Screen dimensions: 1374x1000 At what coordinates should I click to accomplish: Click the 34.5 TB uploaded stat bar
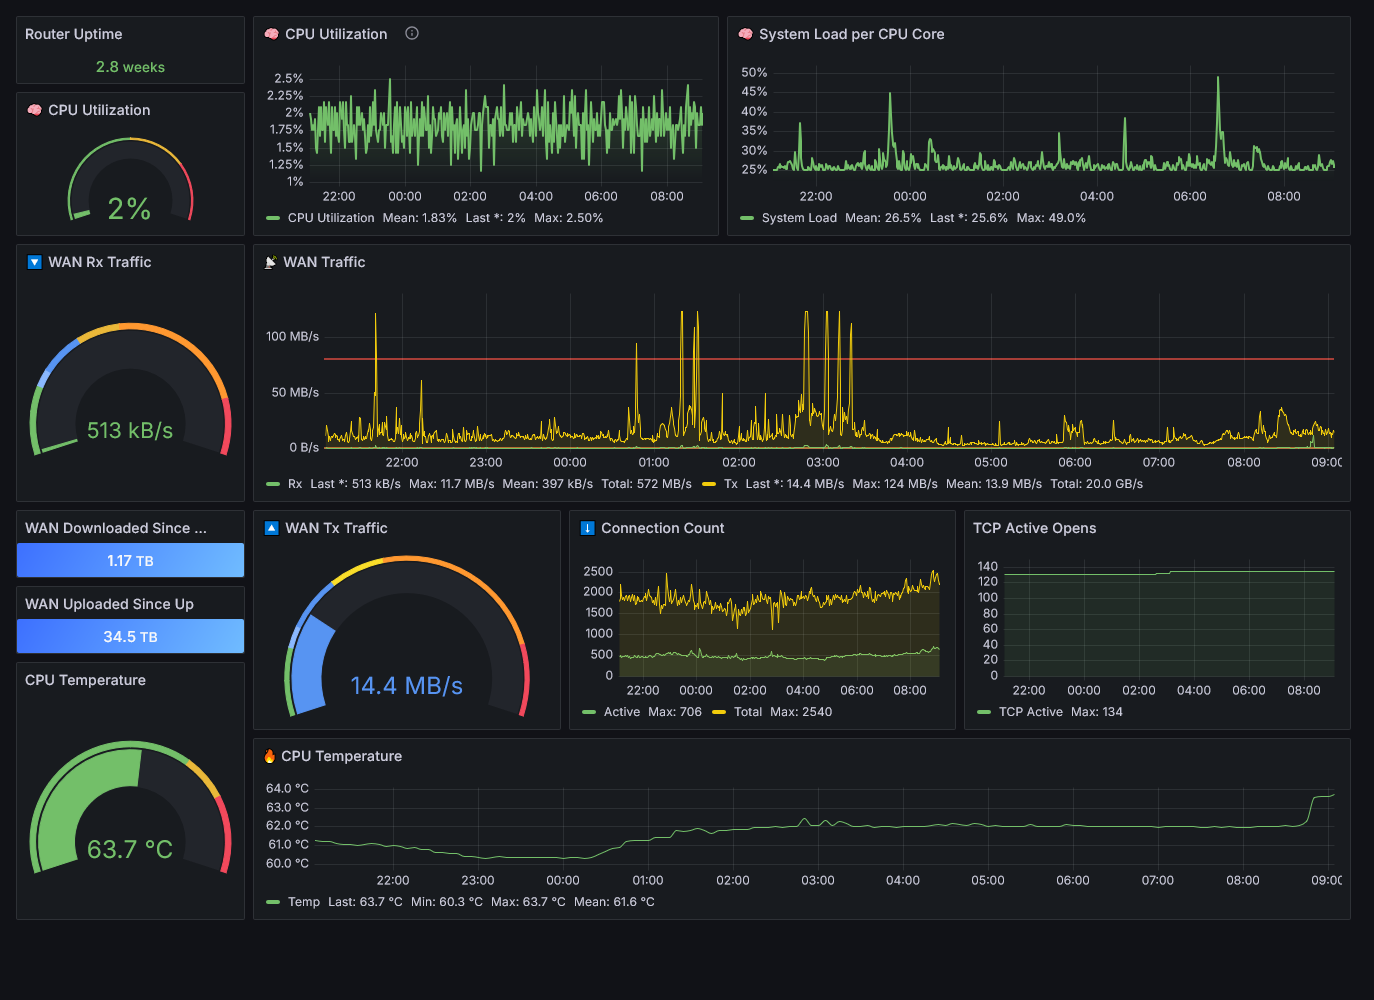tap(130, 636)
